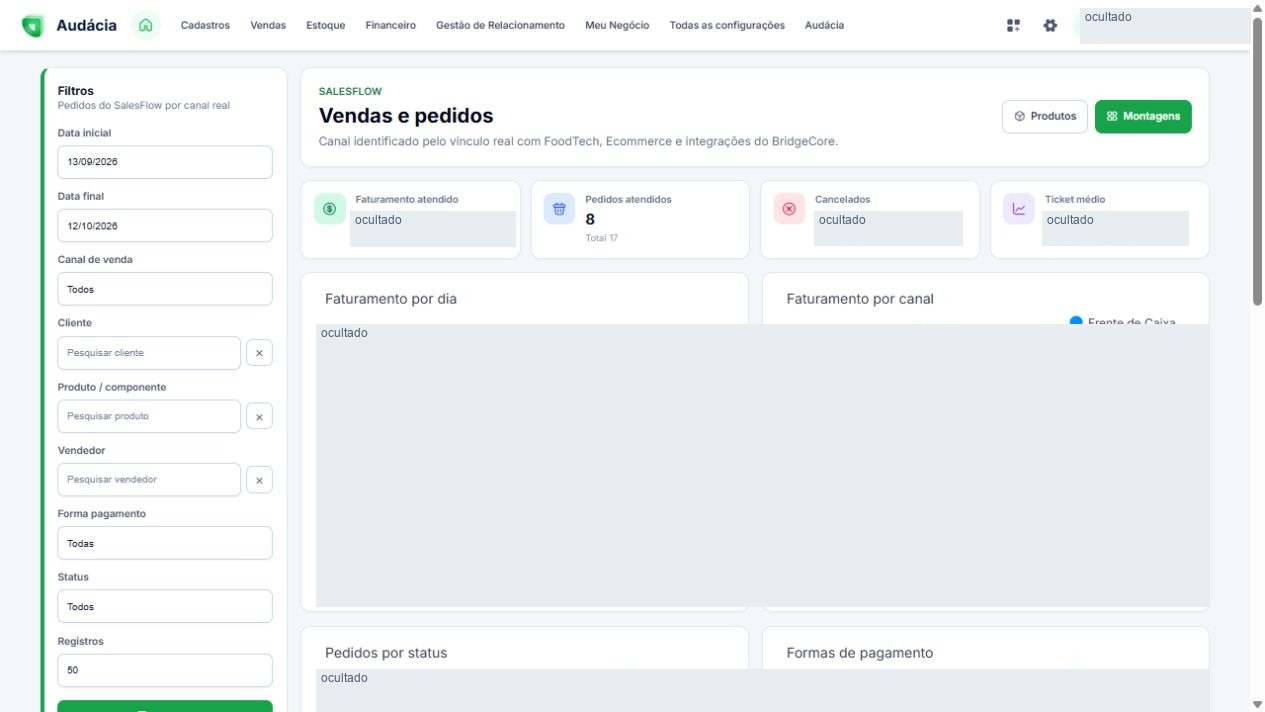Screen dimensions: 1265x712
Task: Click the Pedidos atendidos value 8
Action: tap(590, 219)
